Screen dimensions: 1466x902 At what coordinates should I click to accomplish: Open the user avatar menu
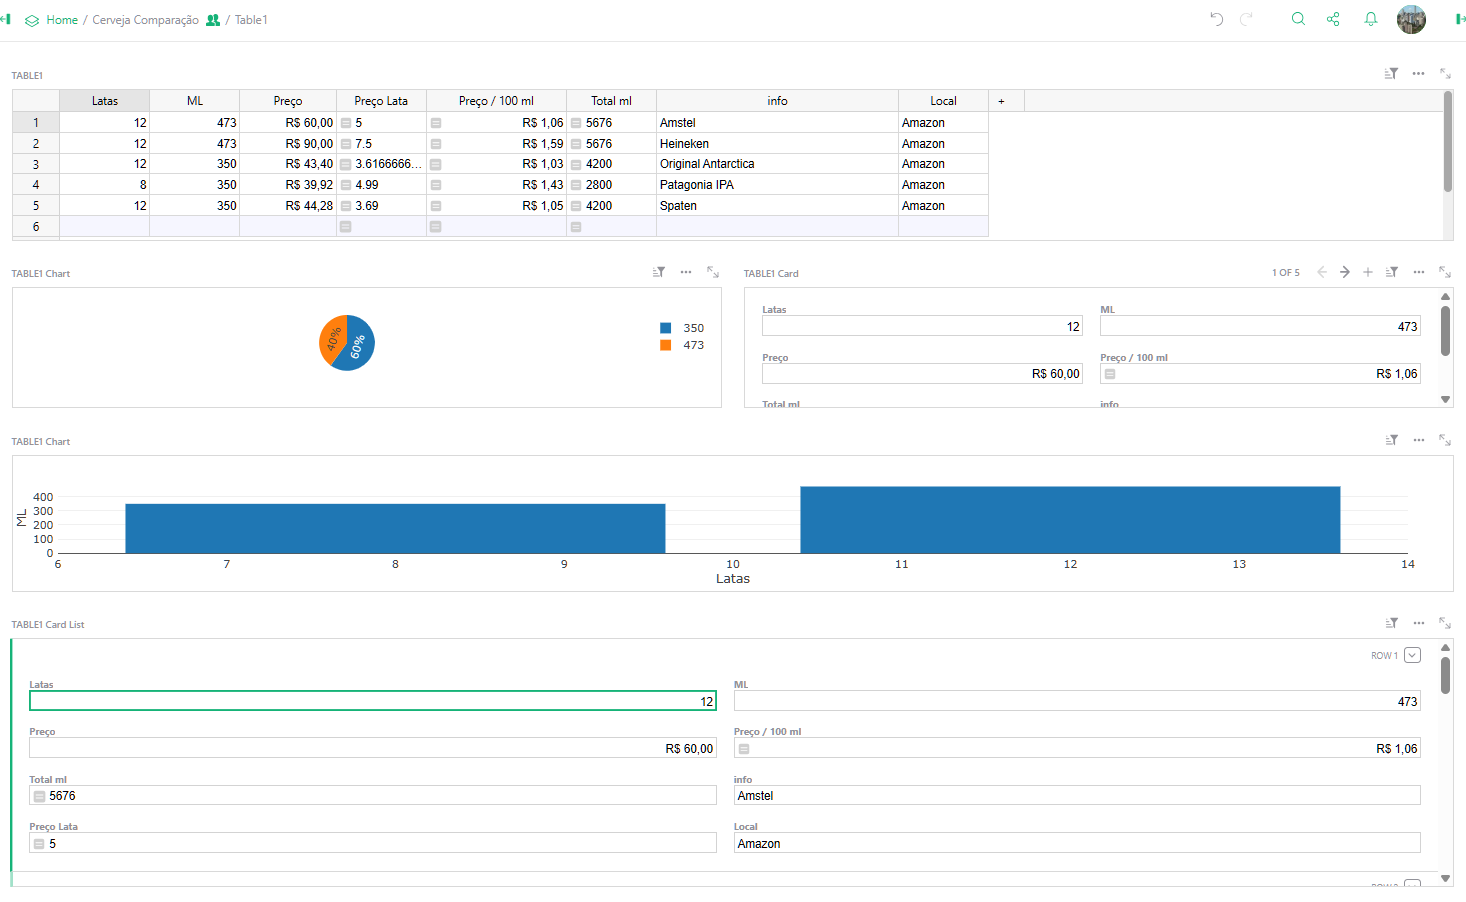coord(1411,19)
